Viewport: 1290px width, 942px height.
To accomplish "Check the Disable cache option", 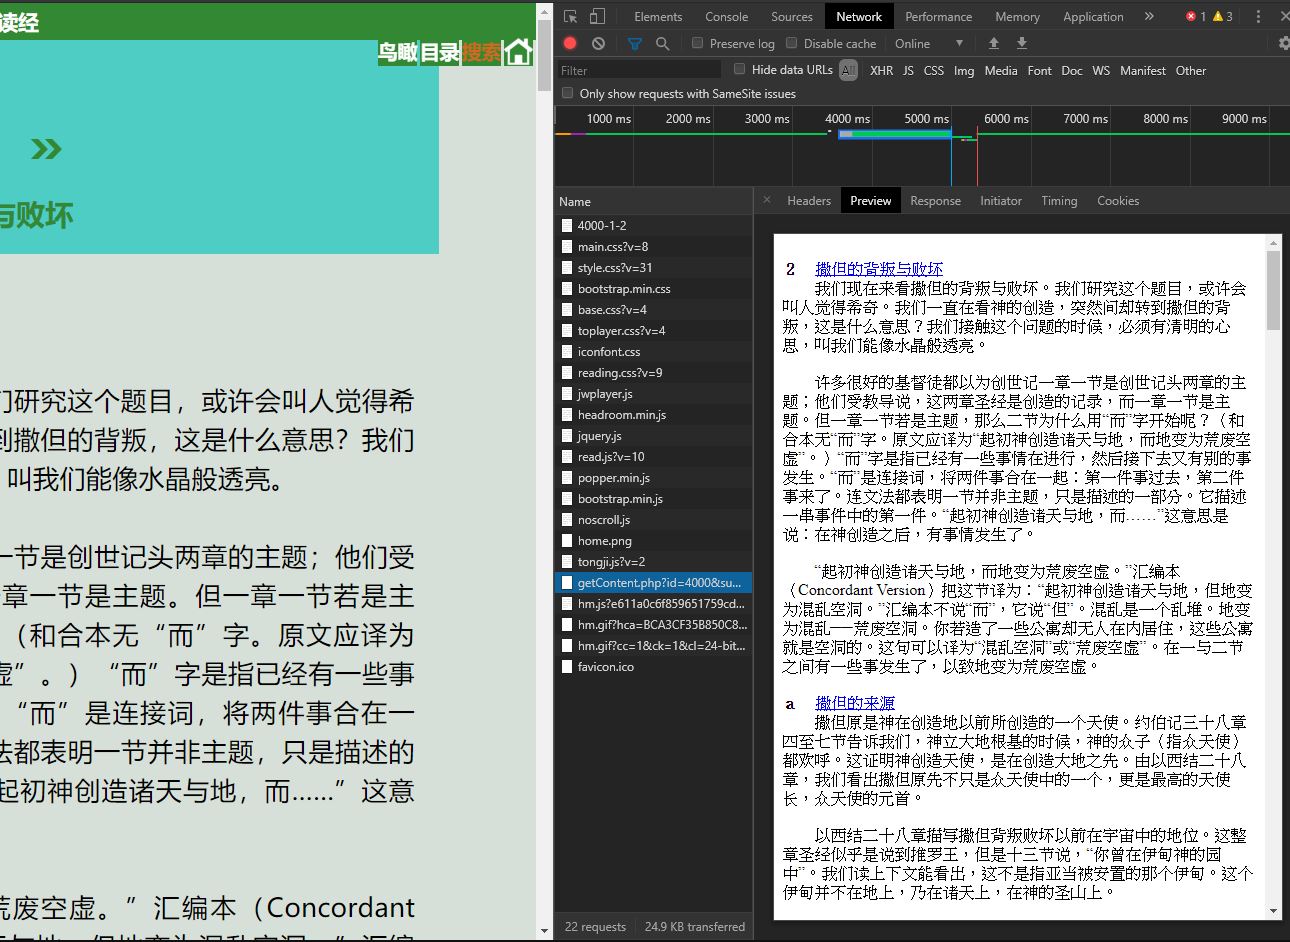I will pos(792,43).
